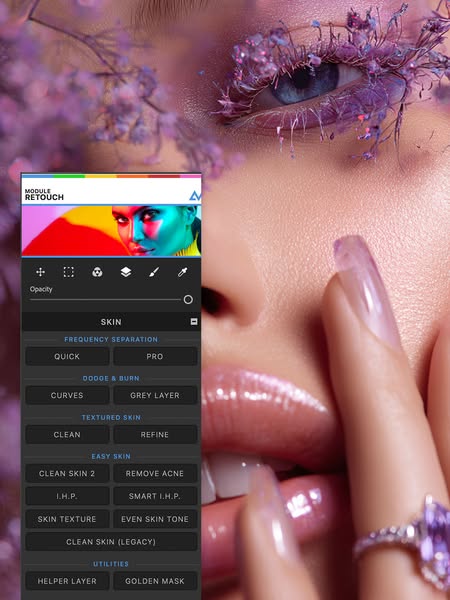The height and width of the screenshot is (600, 450).
Task: Create a HELPER LAYER
Action: coord(67,581)
